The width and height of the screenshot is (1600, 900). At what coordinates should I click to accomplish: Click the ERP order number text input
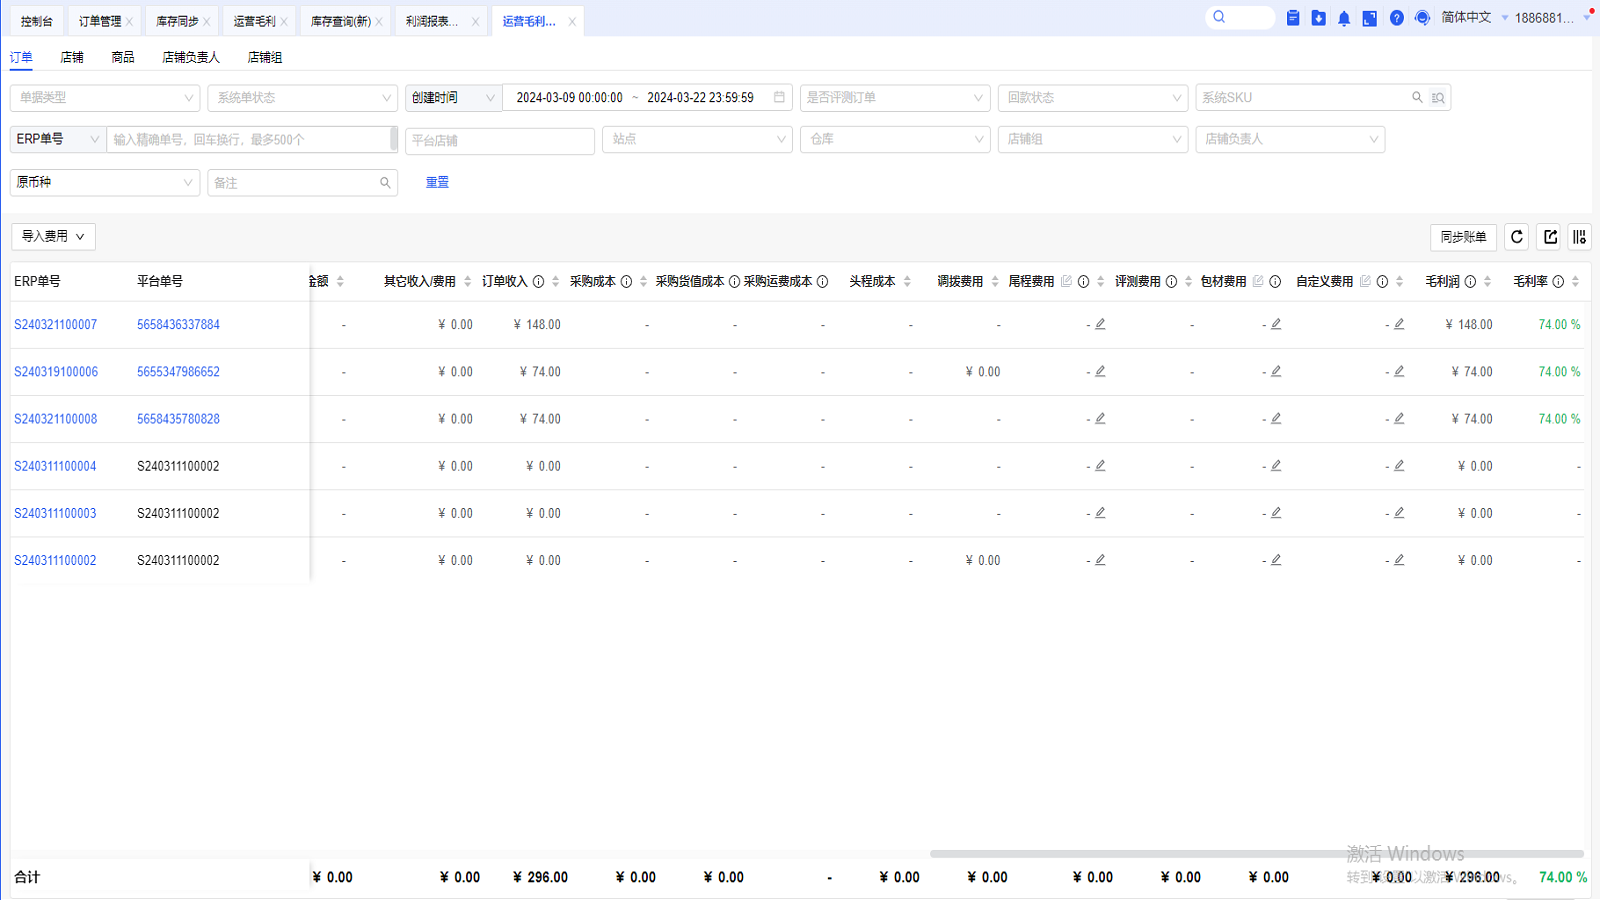pyautogui.click(x=252, y=139)
